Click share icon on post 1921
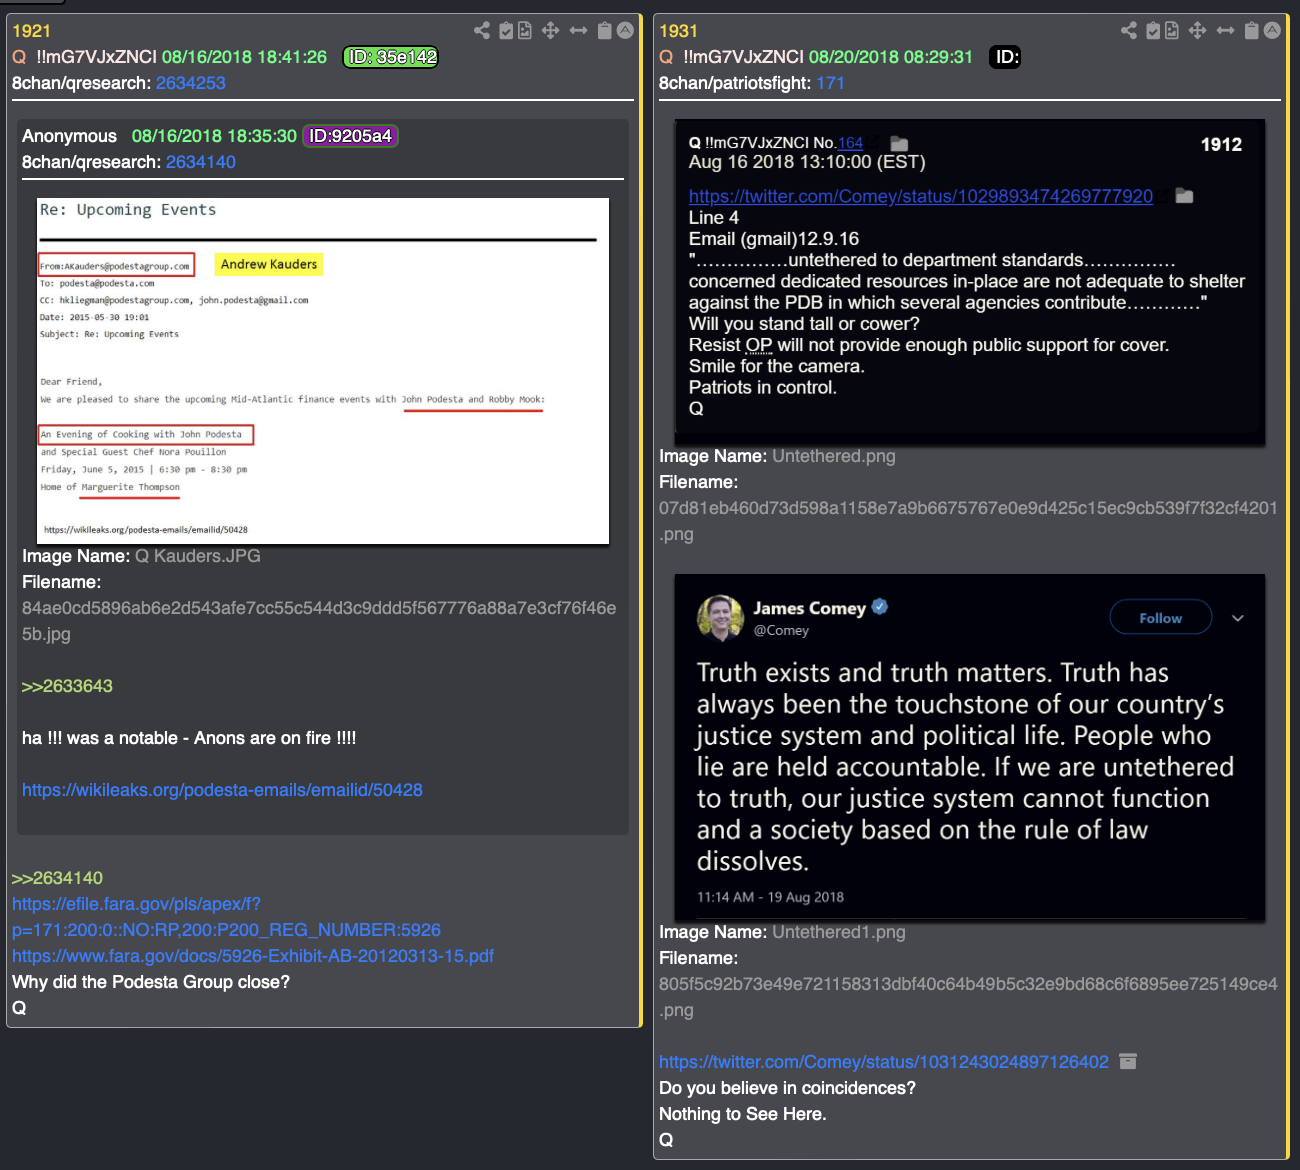The height and width of the screenshot is (1170, 1300). coord(482,30)
